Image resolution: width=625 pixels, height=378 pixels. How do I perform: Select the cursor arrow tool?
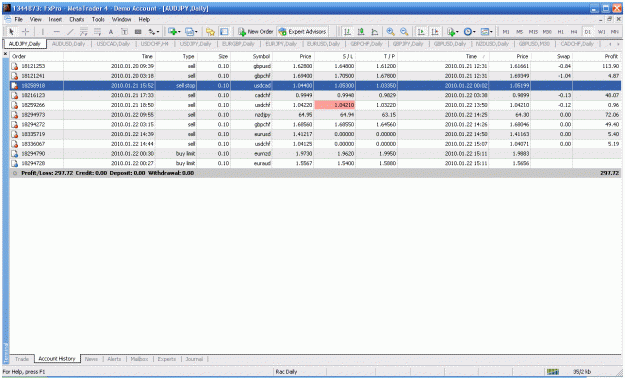click(x=12, y=32)
